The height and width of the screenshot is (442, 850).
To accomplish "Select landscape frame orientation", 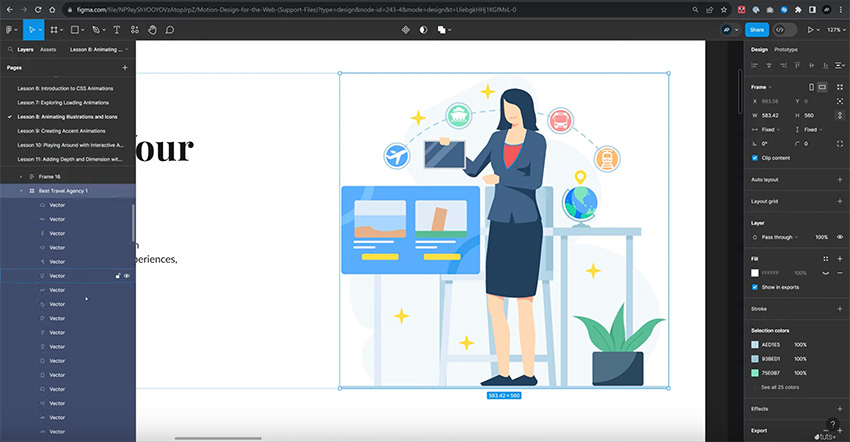I will point(822,87).
